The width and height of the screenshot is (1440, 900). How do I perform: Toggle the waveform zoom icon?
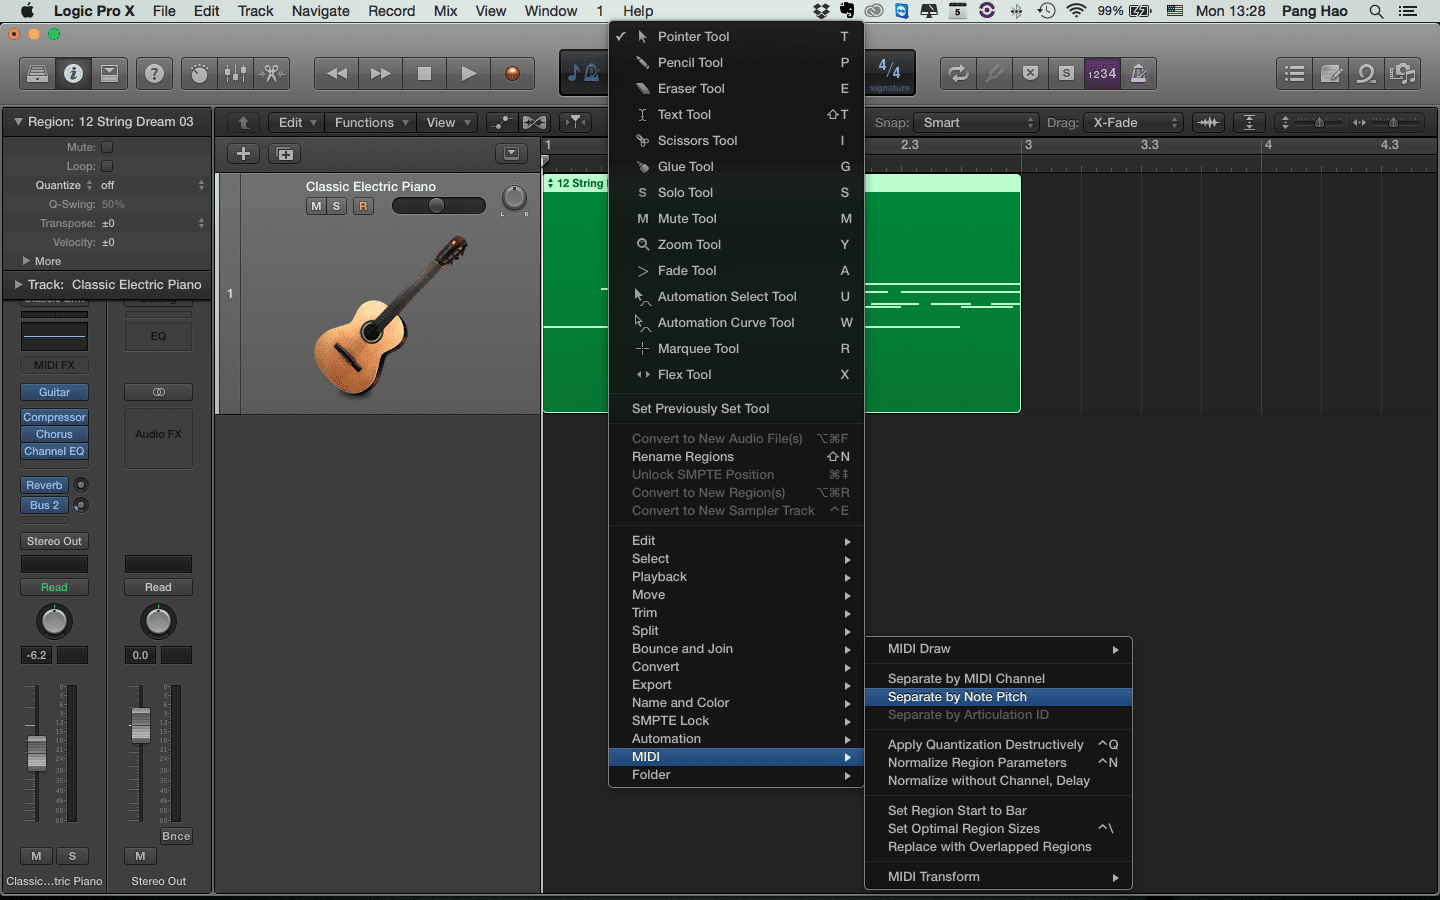coord(1209,122)
